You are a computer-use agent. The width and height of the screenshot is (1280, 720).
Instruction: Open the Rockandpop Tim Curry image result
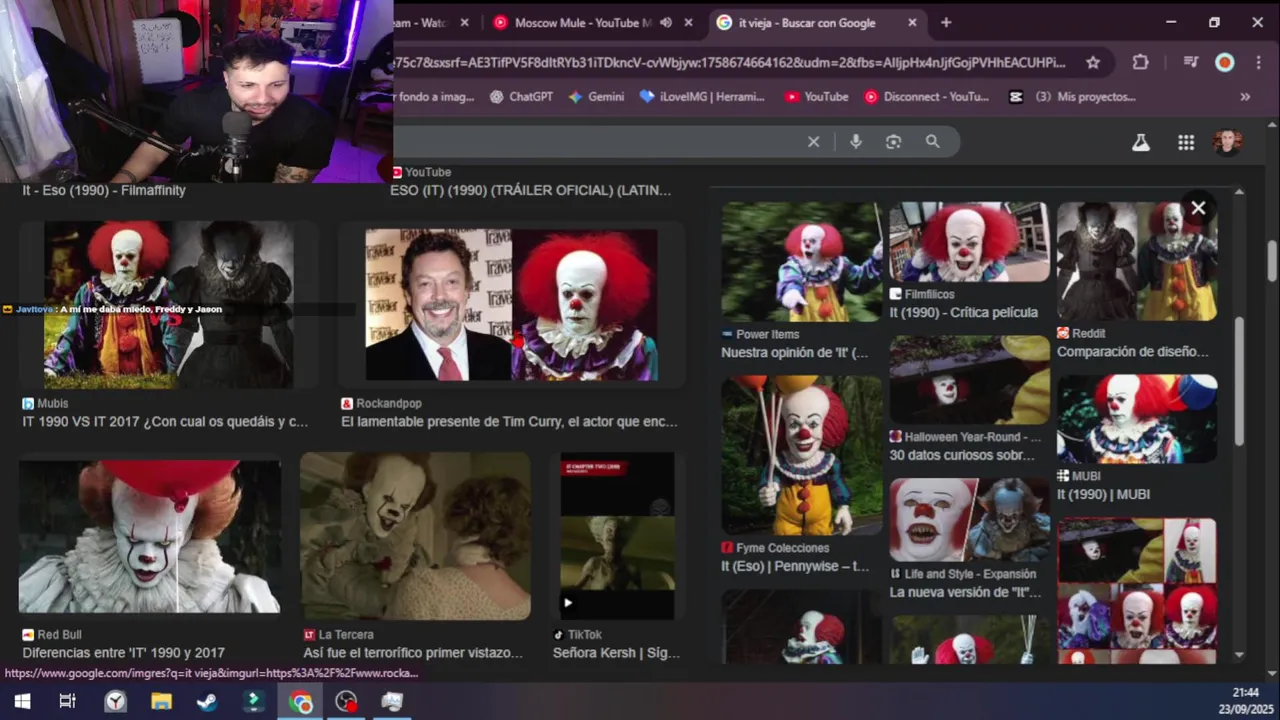(511, 305)
